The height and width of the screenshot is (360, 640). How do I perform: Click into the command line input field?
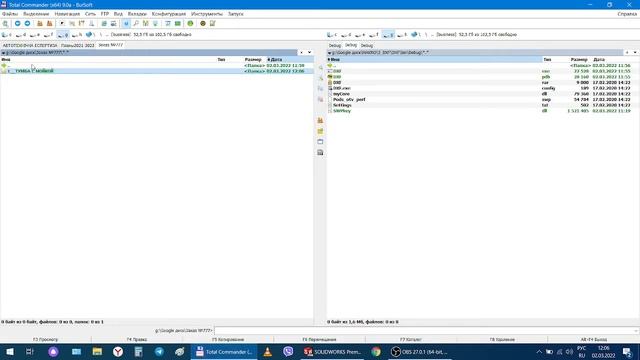[424, 331]
